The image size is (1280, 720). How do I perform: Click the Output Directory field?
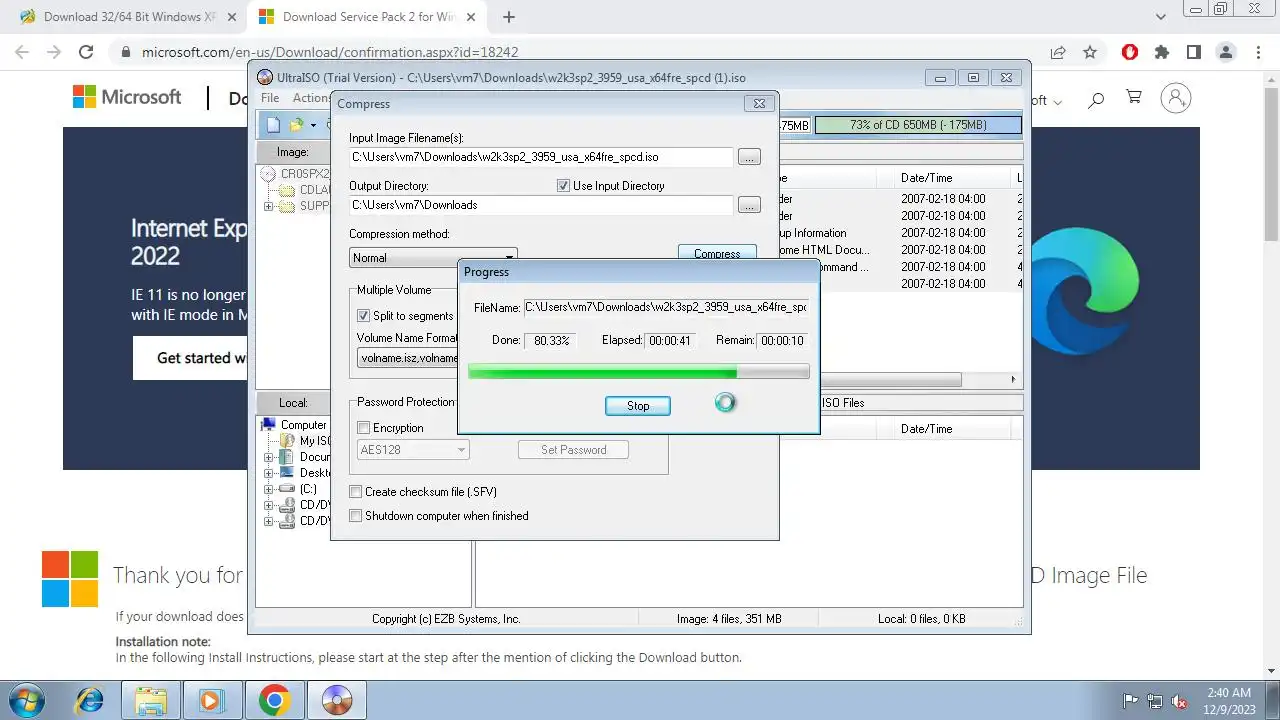(x=541, y=205)
